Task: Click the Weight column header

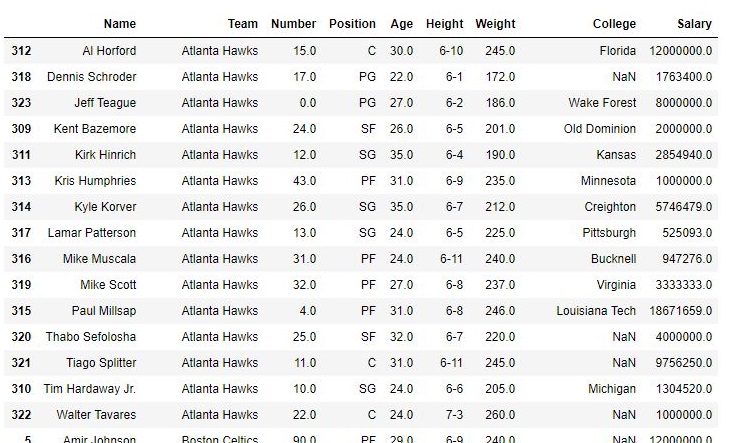Action: click(495, 24)
